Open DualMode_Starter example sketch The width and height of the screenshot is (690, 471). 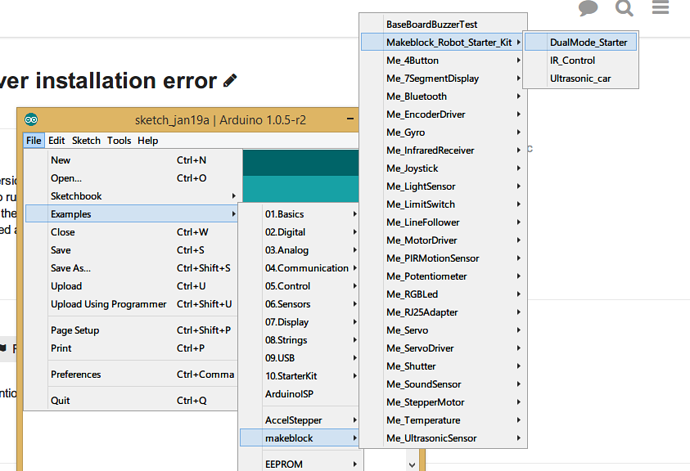(580, 42)
